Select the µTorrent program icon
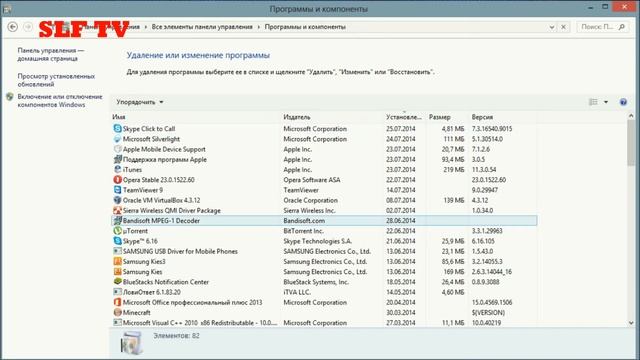 tap(118, 231)
